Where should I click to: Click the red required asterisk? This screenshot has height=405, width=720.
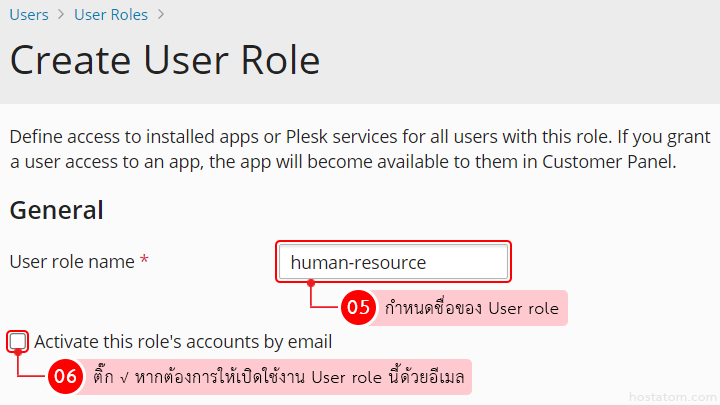[144, 261]
